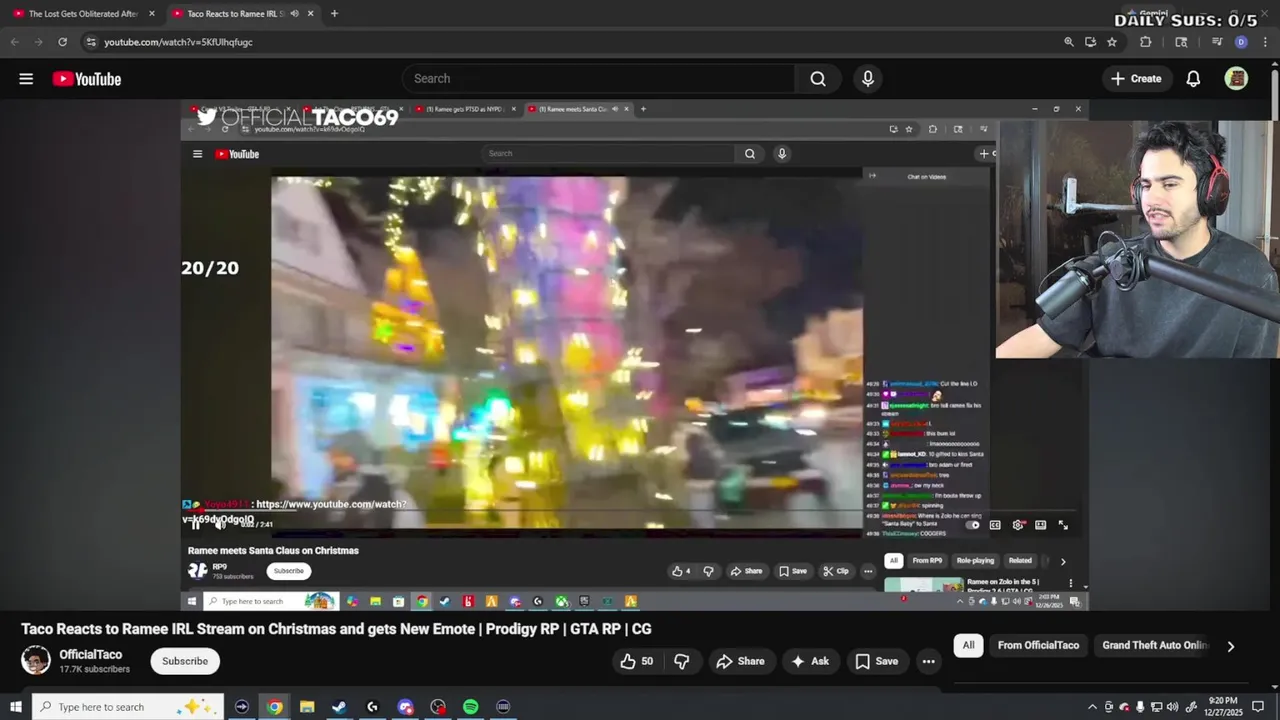1280x720 pixels.
Task: Click the Windows taskbar search box
Action: pos(126,707)
